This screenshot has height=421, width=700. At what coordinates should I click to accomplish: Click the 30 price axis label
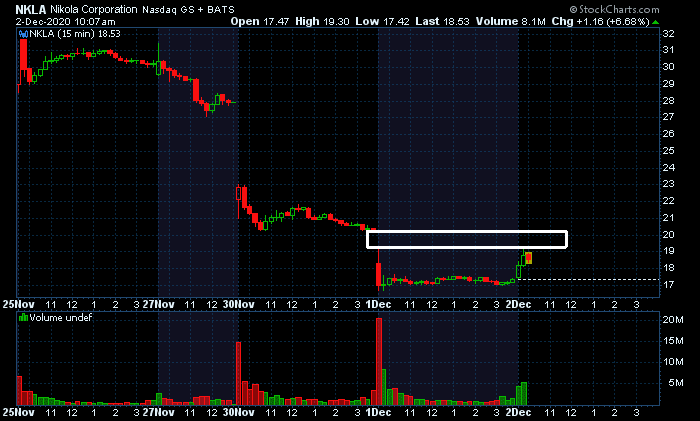[668, 67]
